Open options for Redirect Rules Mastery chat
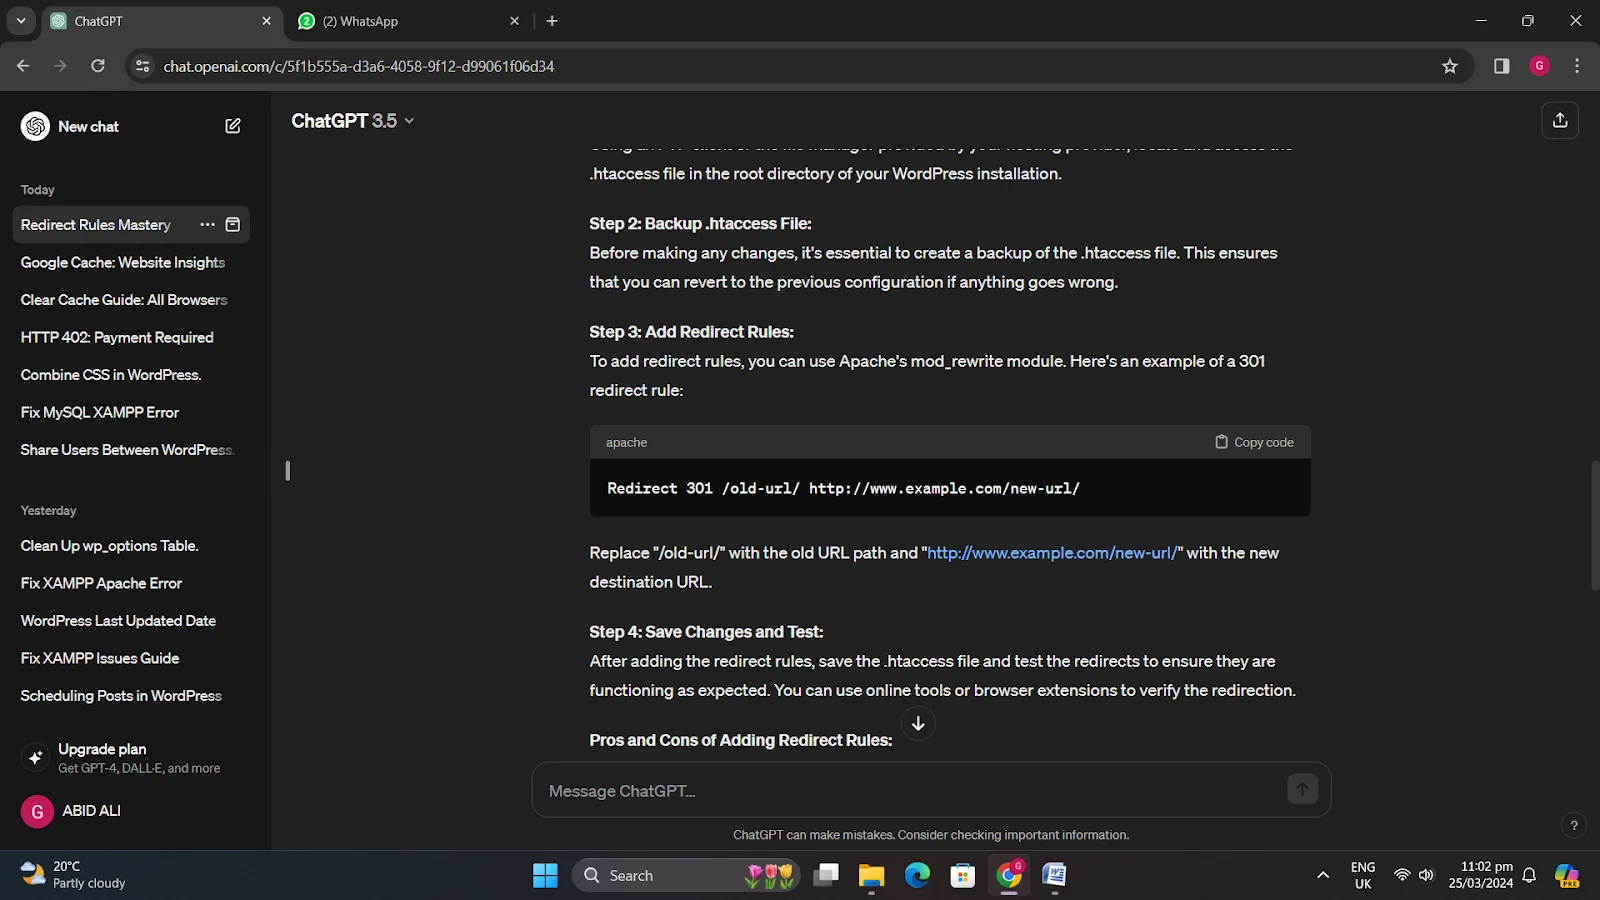The width and height of the screenshot is (1600, 900). tap(207, 225)
